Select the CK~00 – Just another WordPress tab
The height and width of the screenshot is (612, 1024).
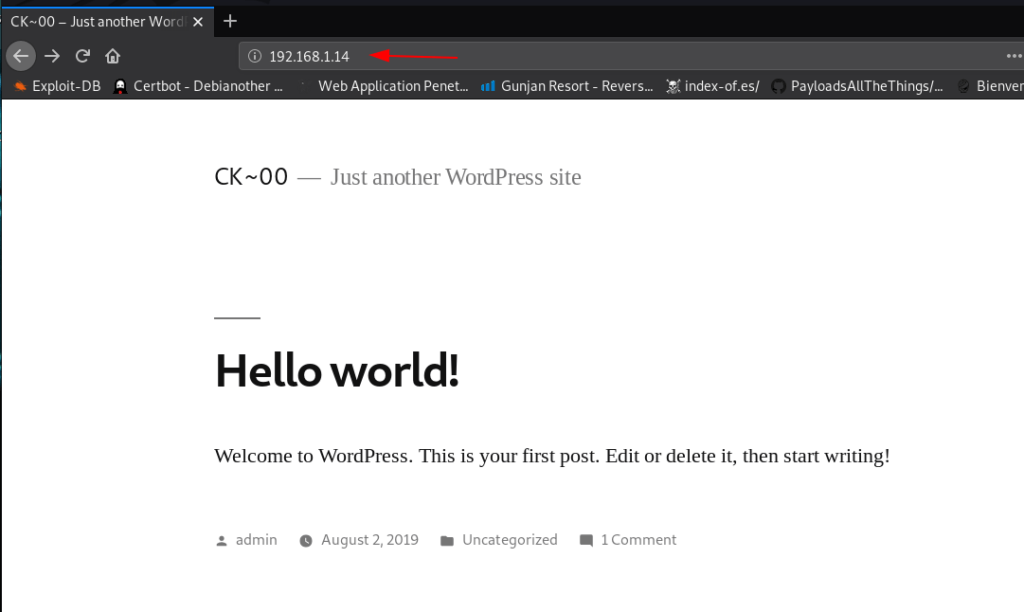107,22
